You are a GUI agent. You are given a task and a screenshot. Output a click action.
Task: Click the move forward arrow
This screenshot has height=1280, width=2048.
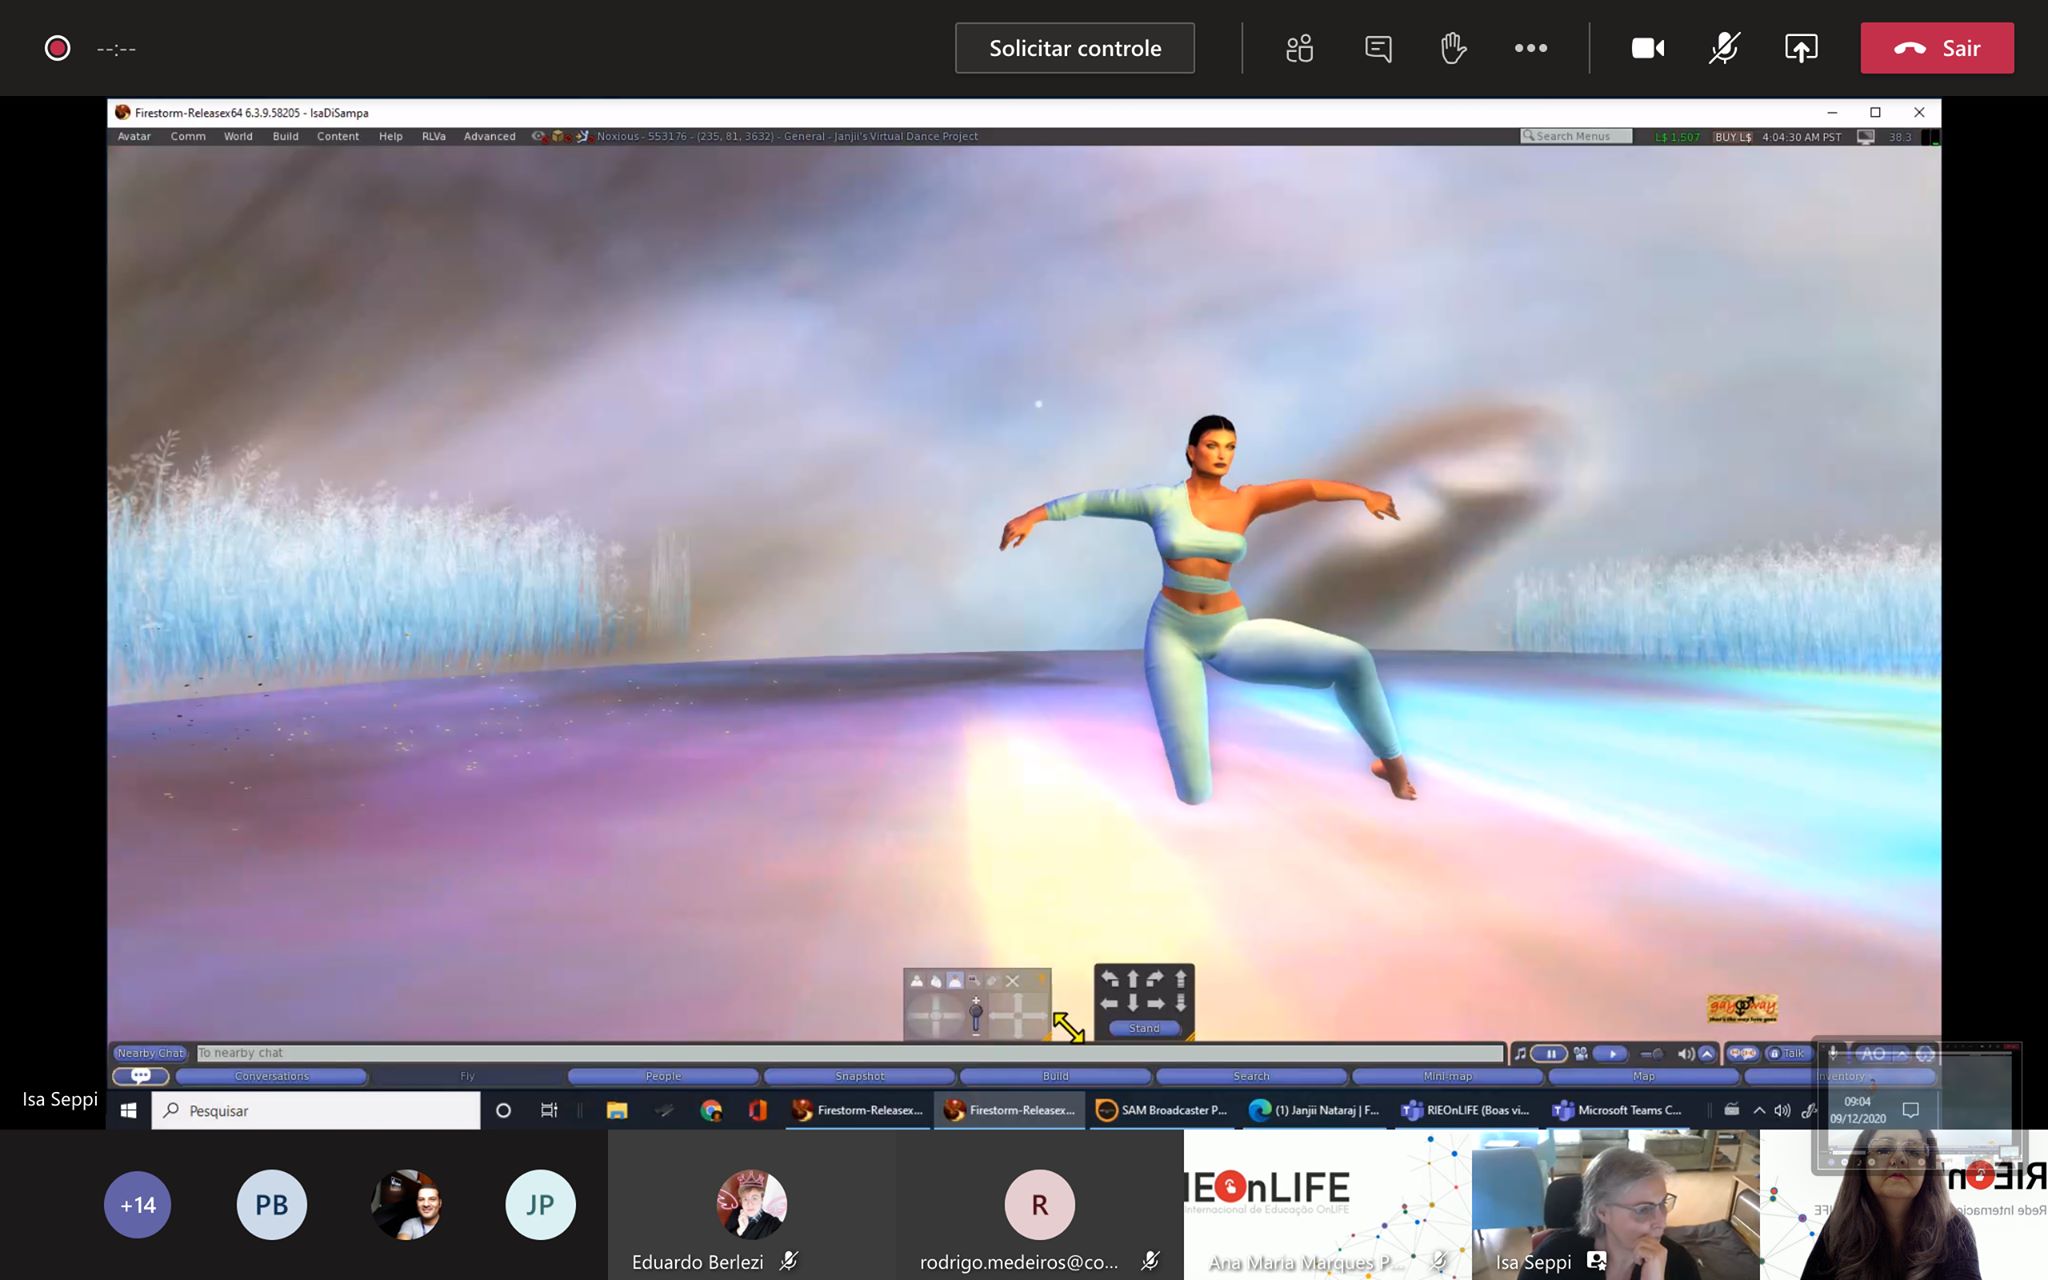1133,979
